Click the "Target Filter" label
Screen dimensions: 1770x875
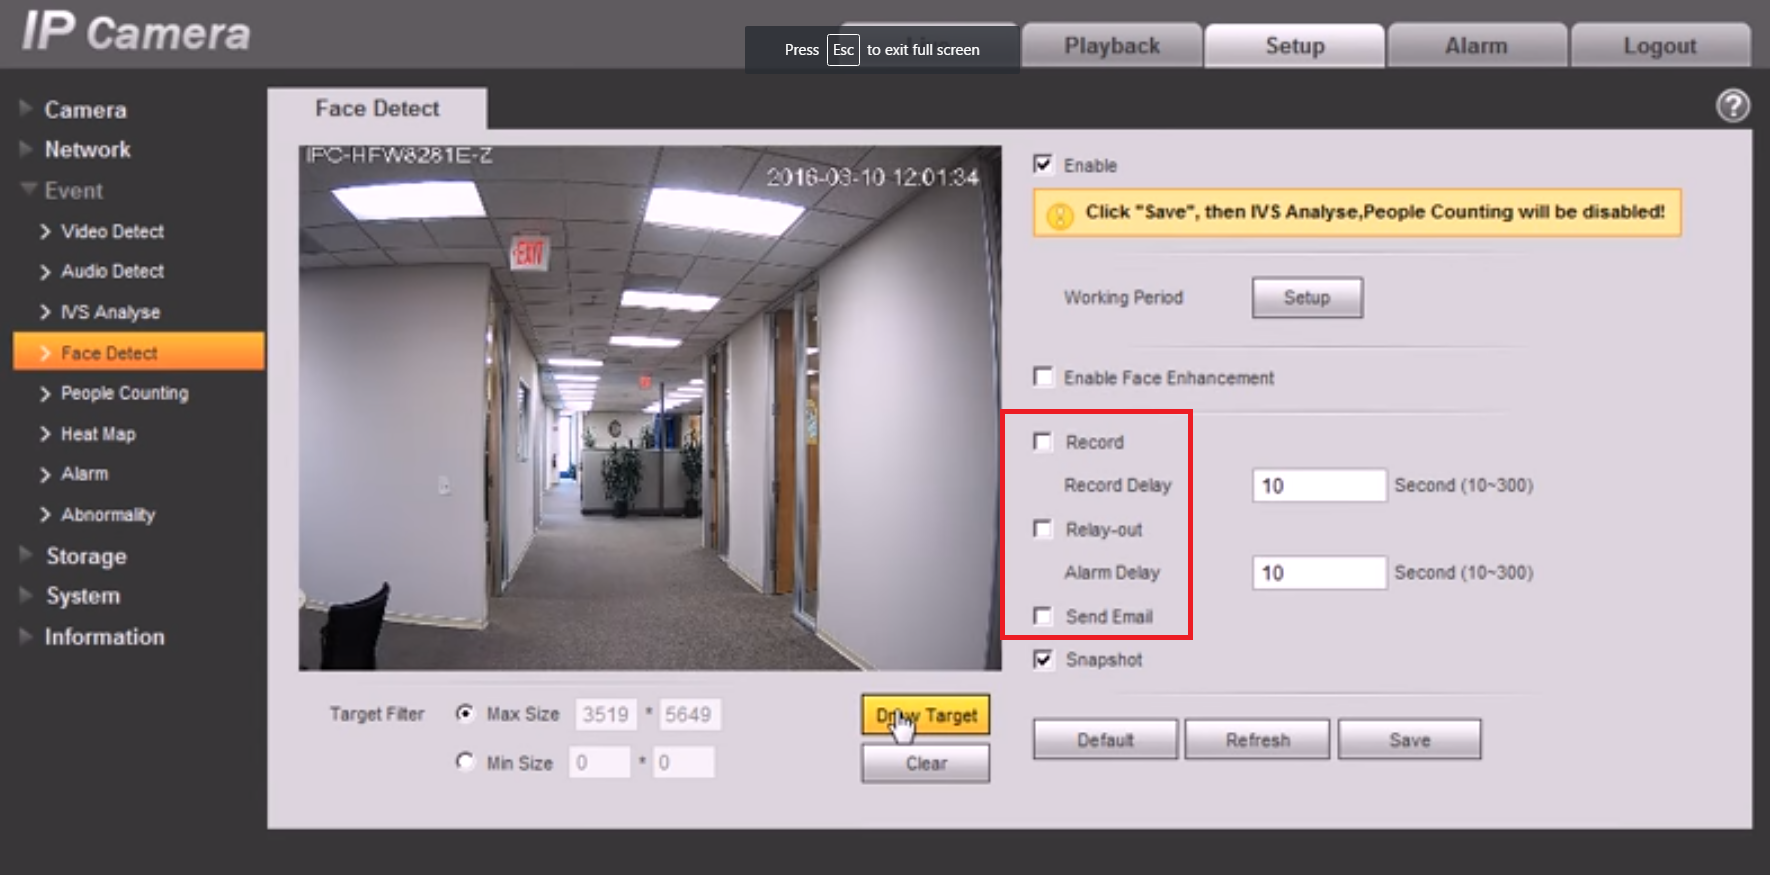[377, 714]
